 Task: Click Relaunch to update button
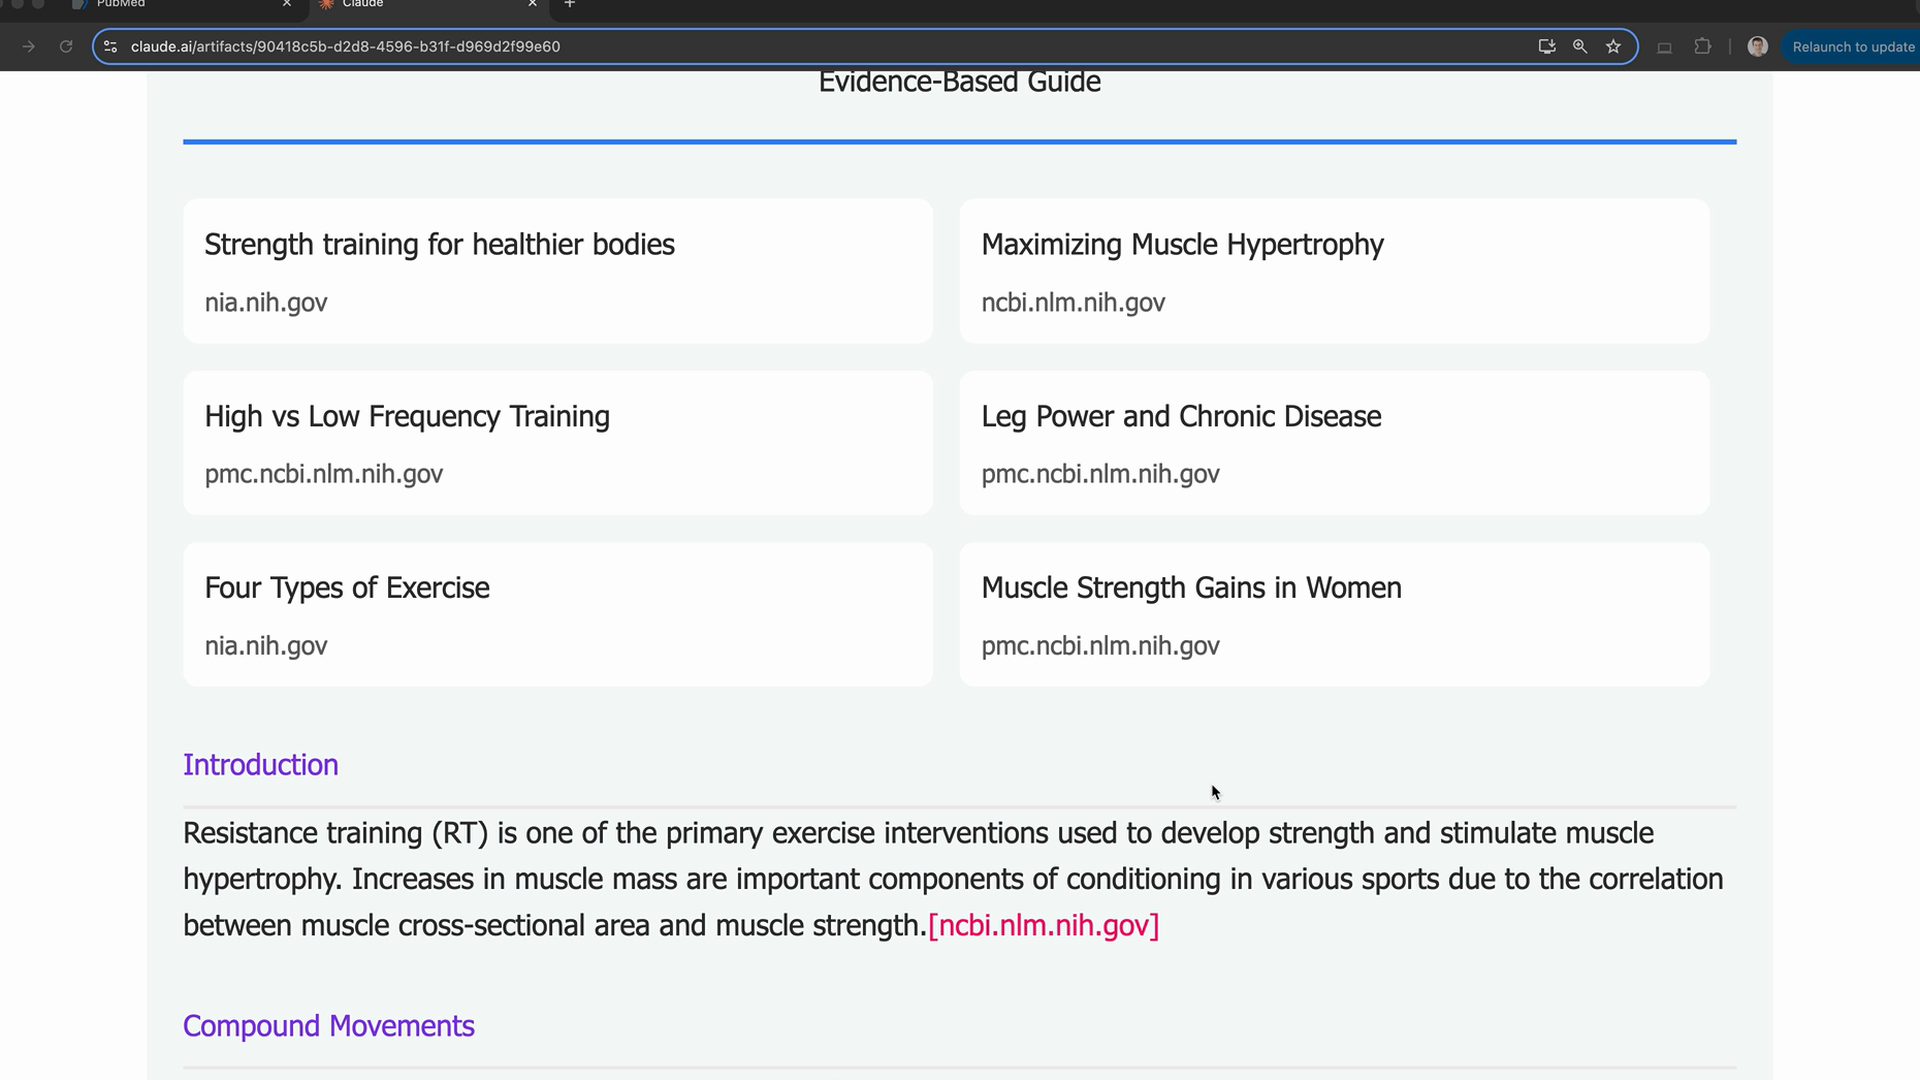pyautogui.click(x=1852, y=47)
